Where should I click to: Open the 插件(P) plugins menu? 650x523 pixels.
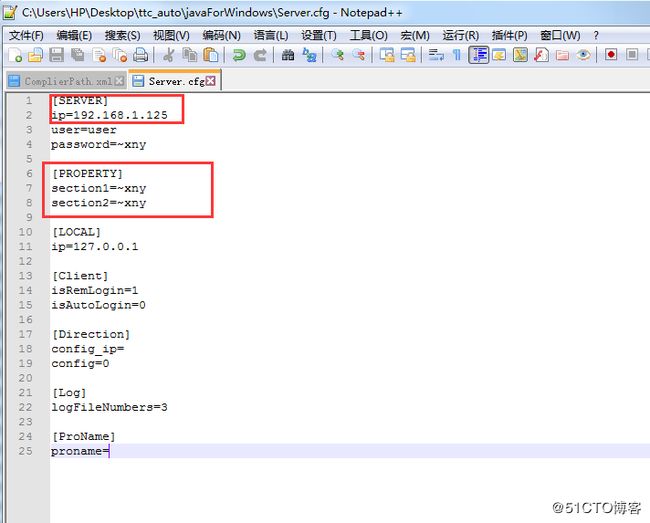pos(509,36)
